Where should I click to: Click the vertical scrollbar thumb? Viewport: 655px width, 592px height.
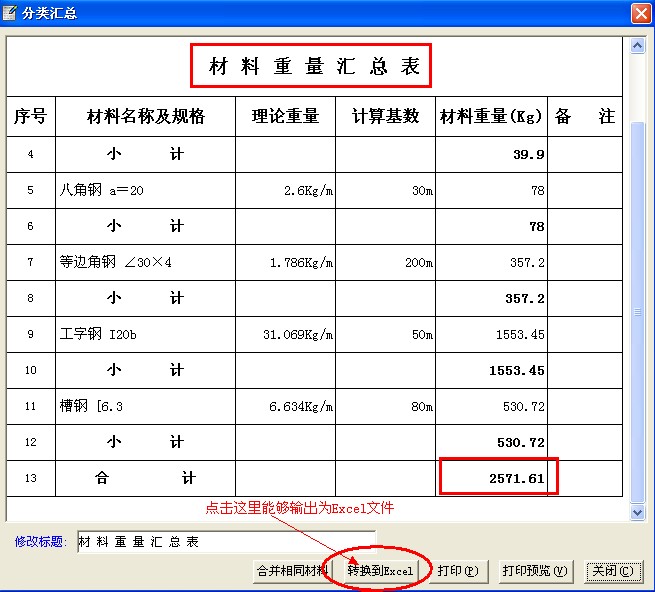[637, 300]
